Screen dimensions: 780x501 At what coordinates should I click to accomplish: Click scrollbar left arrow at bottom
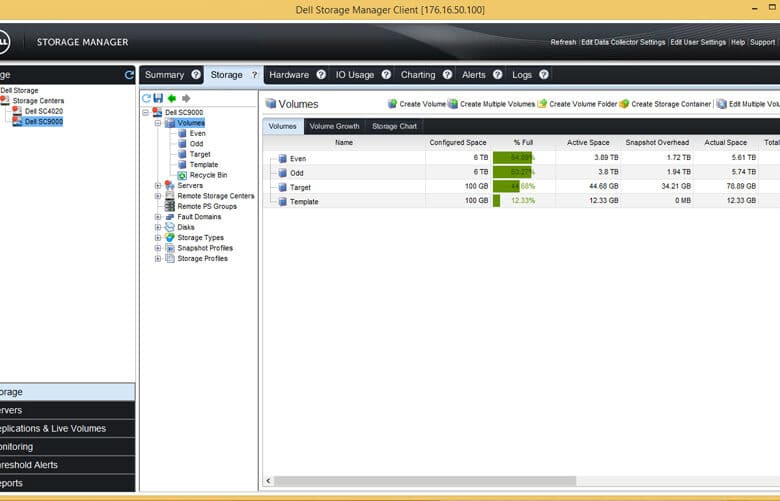269,481
